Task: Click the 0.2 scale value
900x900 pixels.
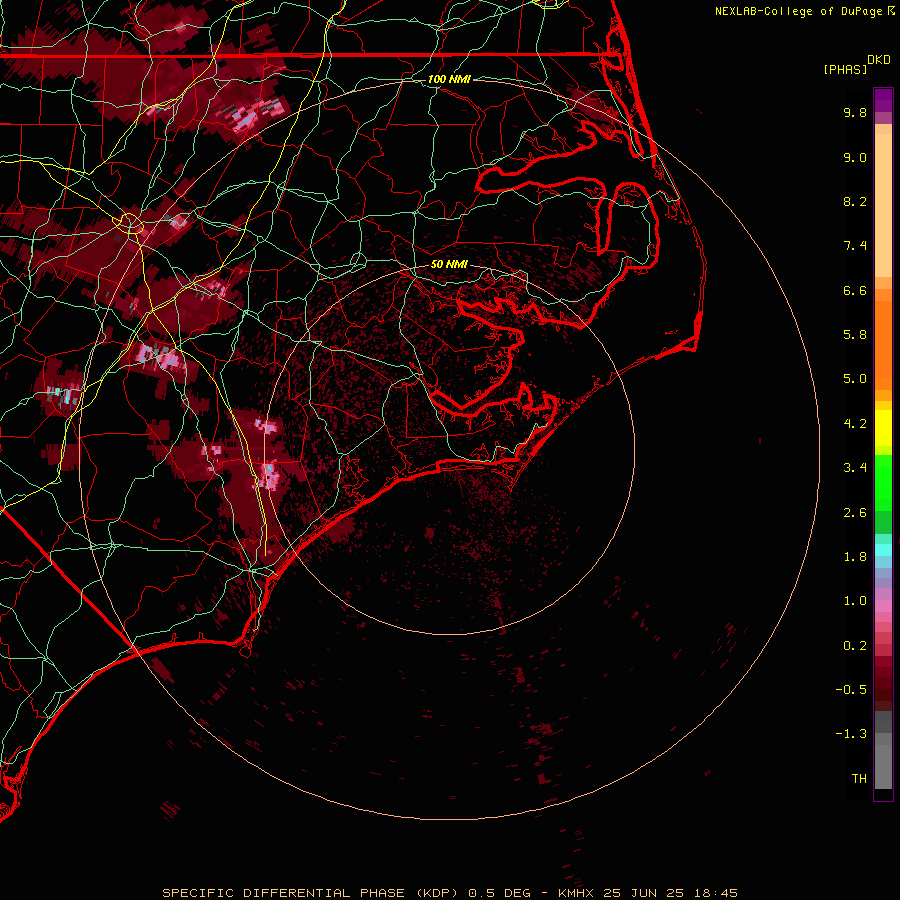Action: (855, 646)
